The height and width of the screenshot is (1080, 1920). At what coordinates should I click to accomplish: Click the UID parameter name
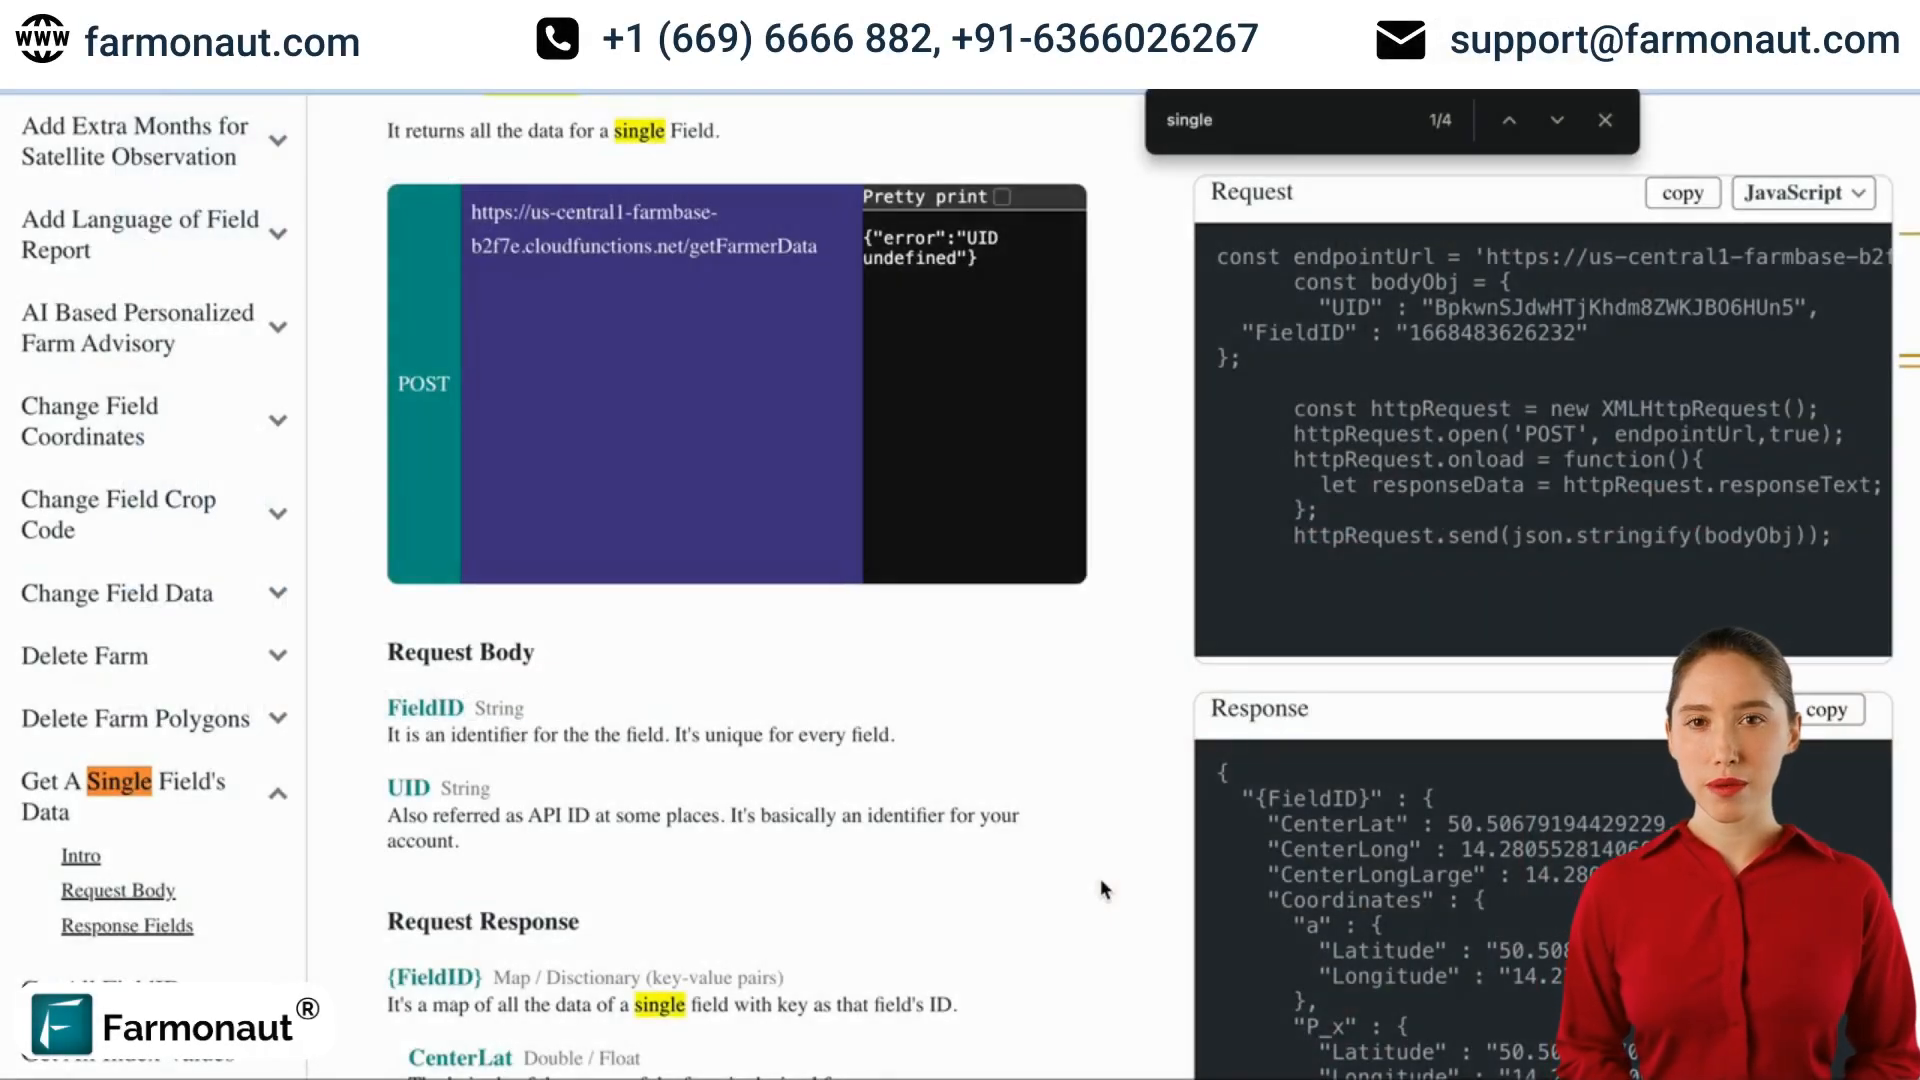409,788
